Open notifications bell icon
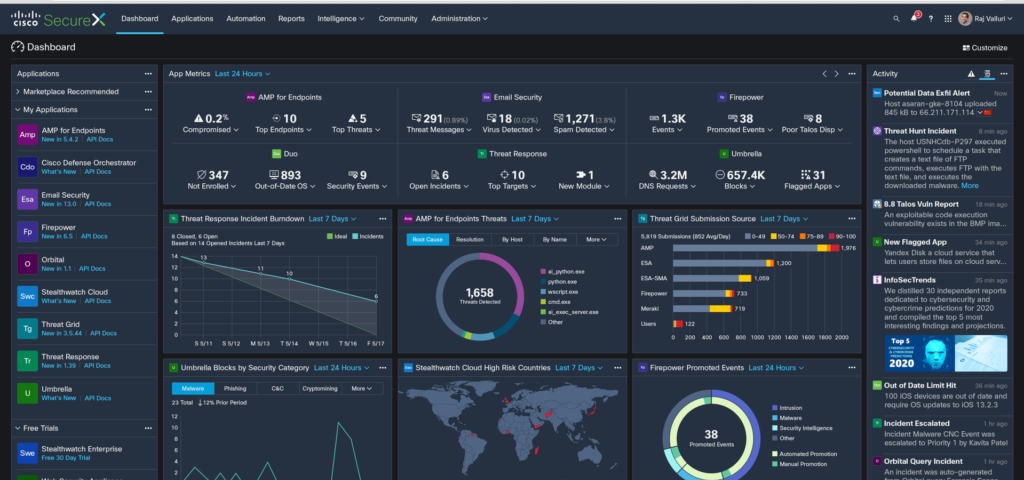This screenshot has width=1024, height=480. 914,18
